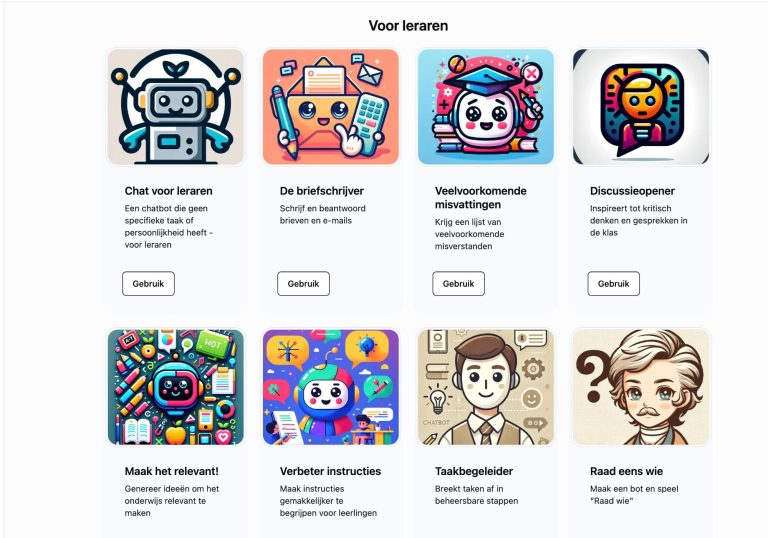
Task: Click the De briefschrijver heading
Action: coord(322,191)
